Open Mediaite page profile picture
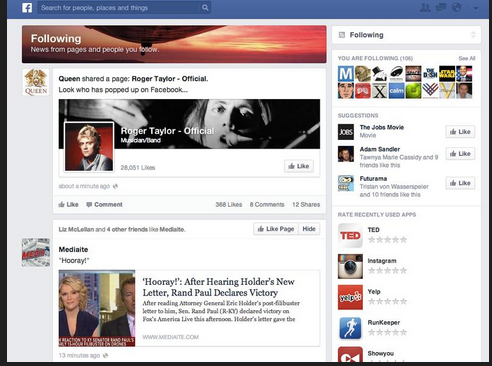This screenshot has height=366, width=492. pos(36,252)
